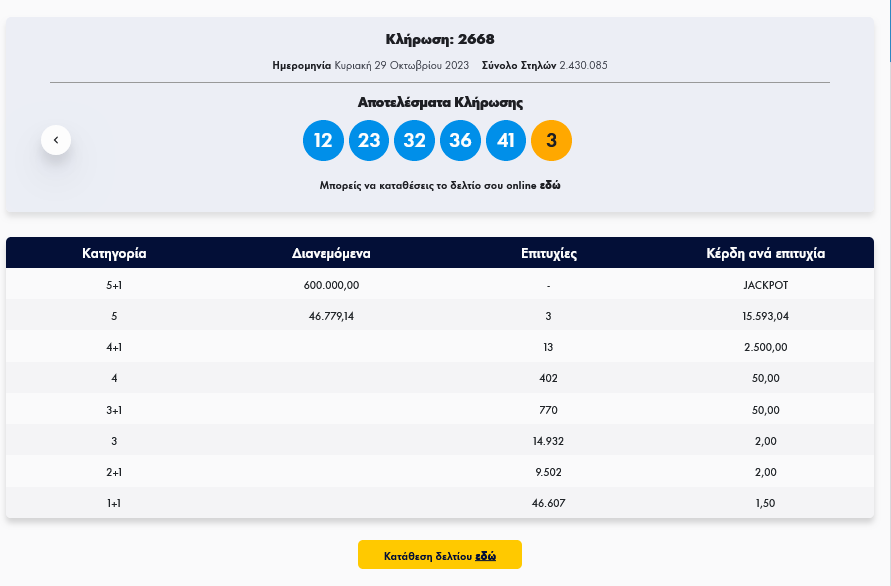Select the 600.000,00 distributed amount cell
The width and height of the screenshot is (891, 586).
point(331,285)
